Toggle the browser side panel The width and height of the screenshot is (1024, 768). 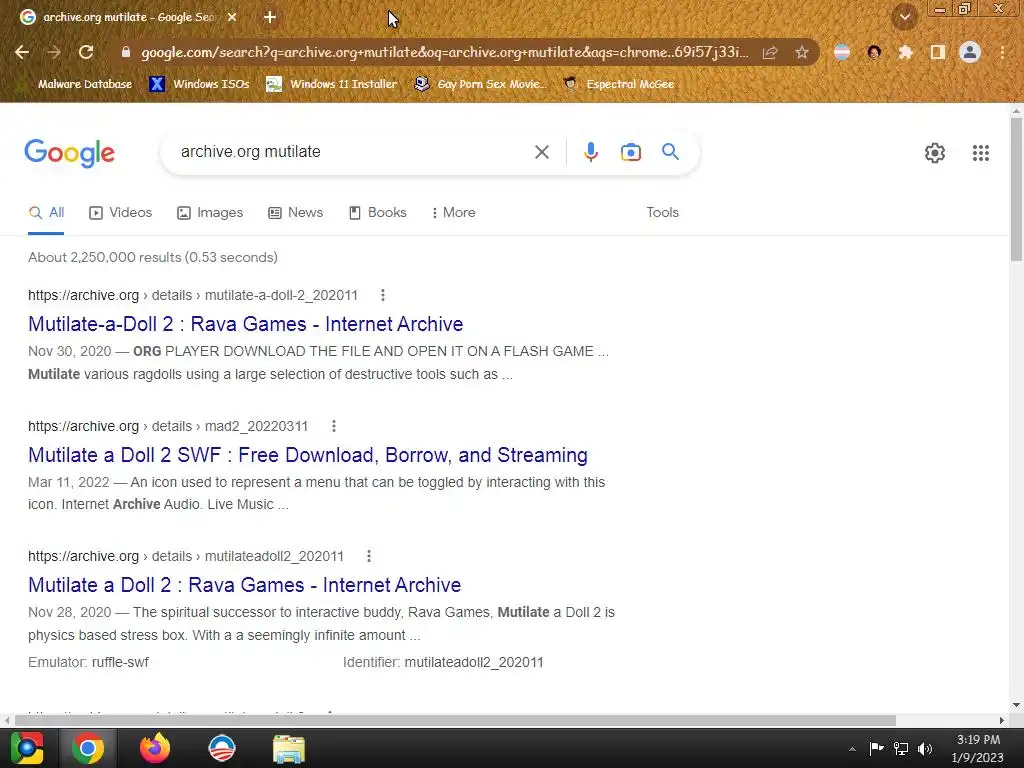938,52
